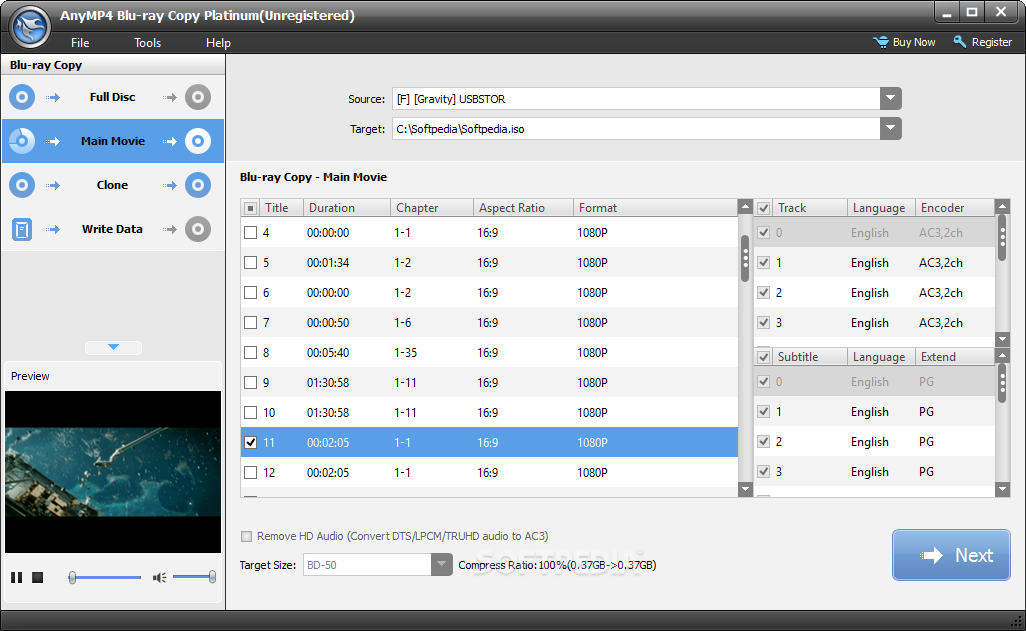Click subtitle list scroll down arrow
This screenshot has height=631, width=1026.
pos(1002,489)
